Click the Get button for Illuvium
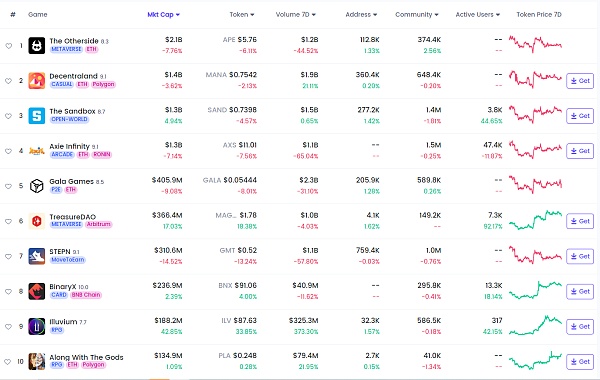The height and width of the screenshot is (380, 600). pos(580,326)
